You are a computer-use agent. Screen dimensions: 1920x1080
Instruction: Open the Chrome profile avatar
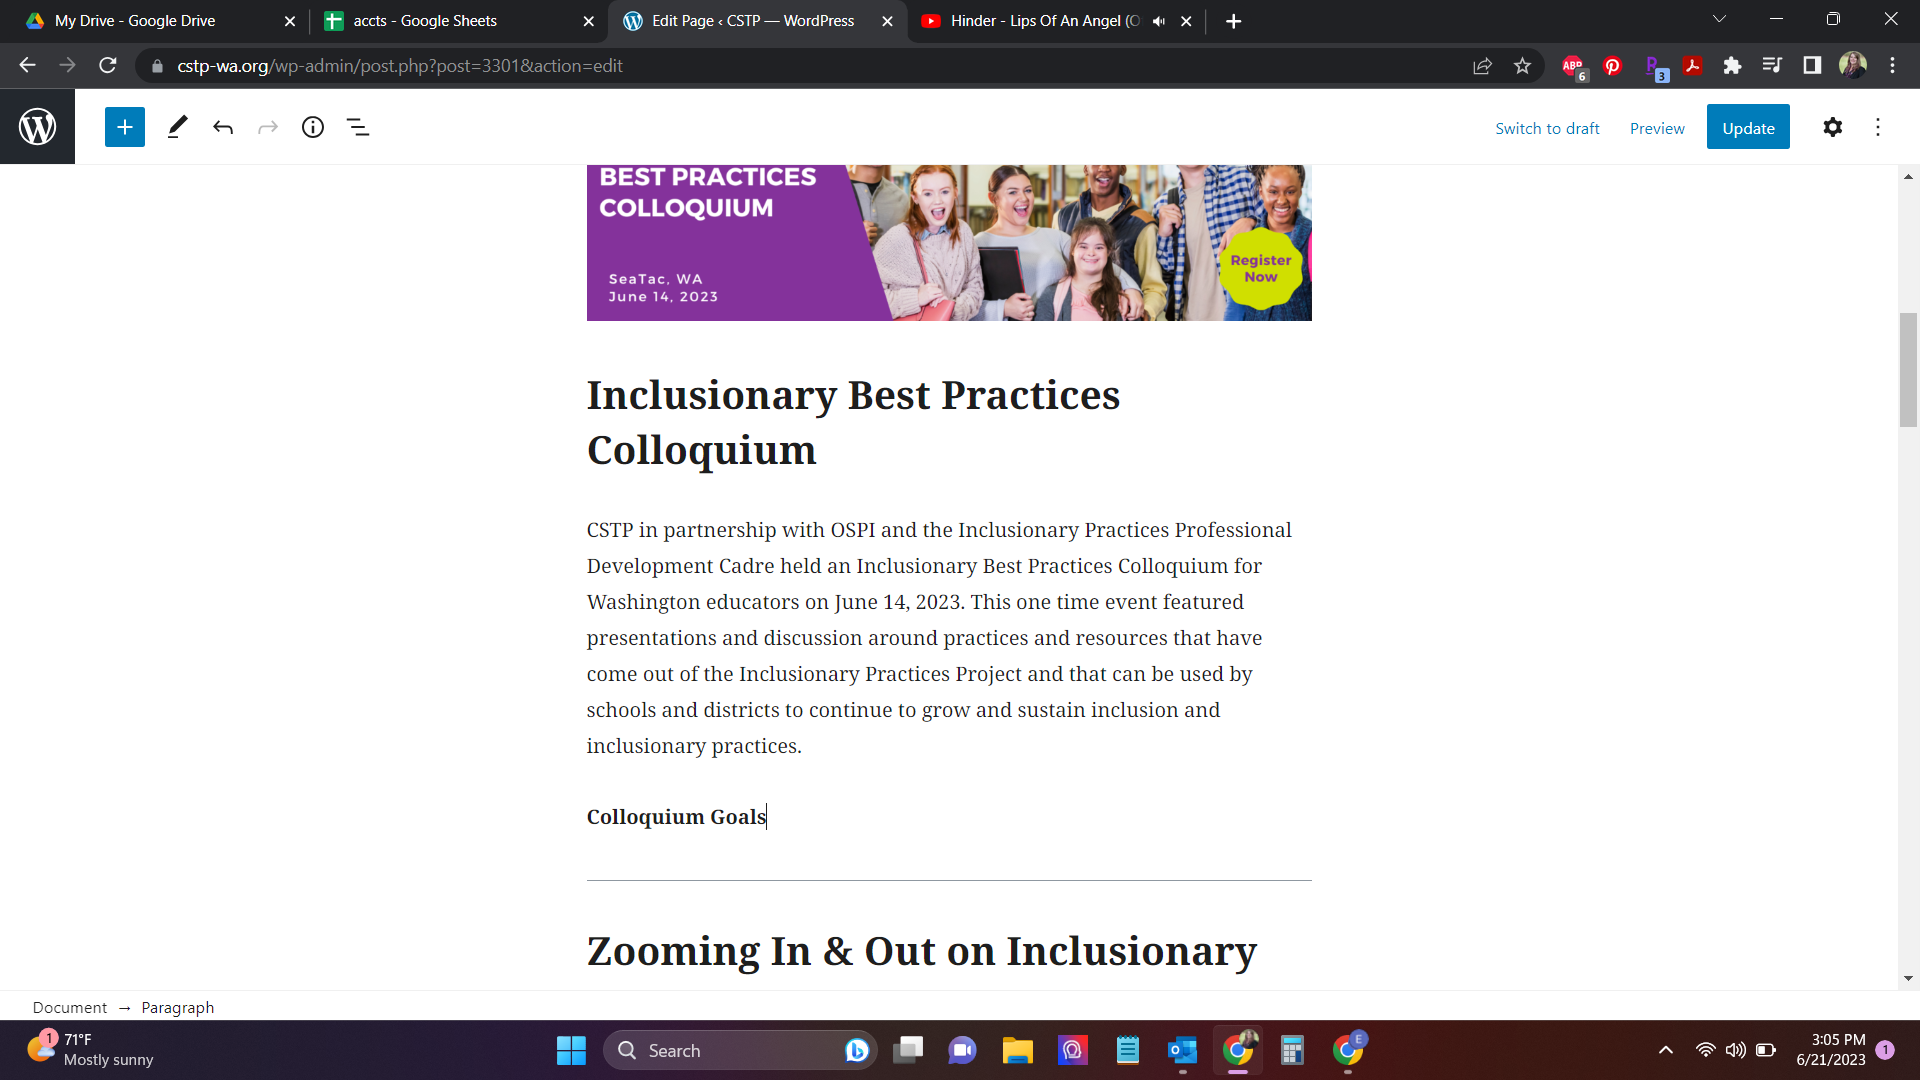coord(1852,66)
